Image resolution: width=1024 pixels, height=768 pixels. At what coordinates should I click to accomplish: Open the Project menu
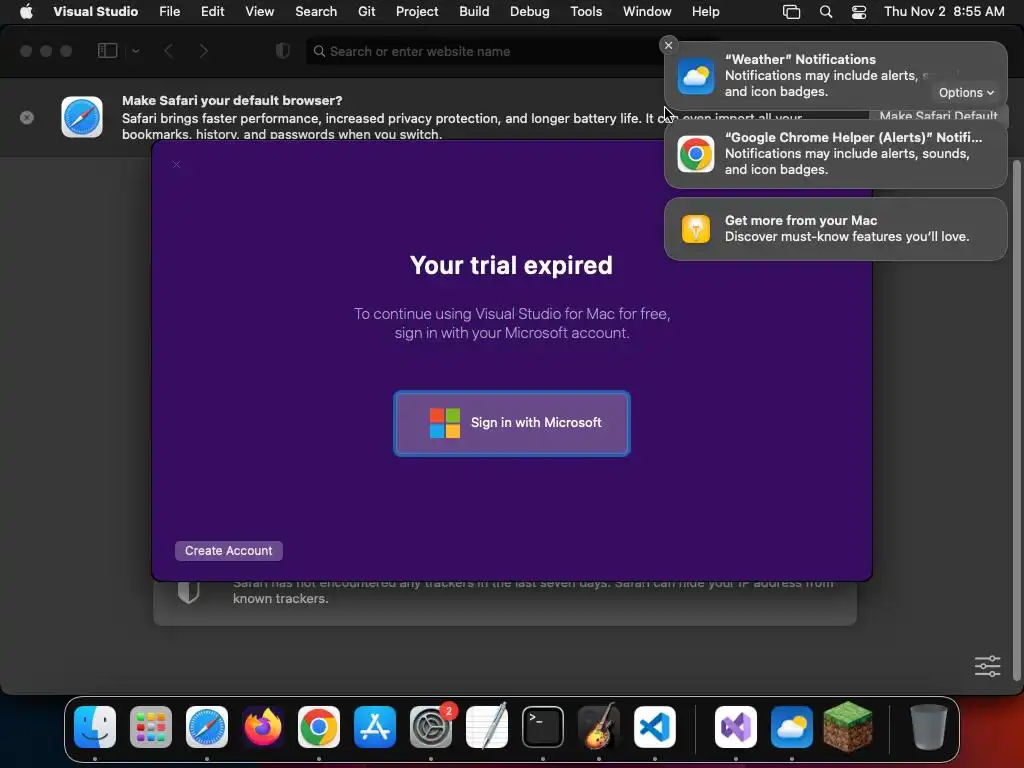click(x=417, y=12)
